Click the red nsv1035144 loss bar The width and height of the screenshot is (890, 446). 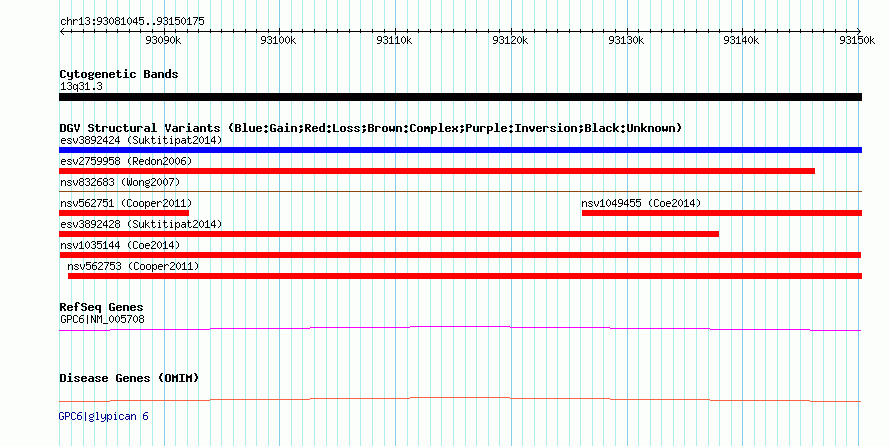coord(460,255)
